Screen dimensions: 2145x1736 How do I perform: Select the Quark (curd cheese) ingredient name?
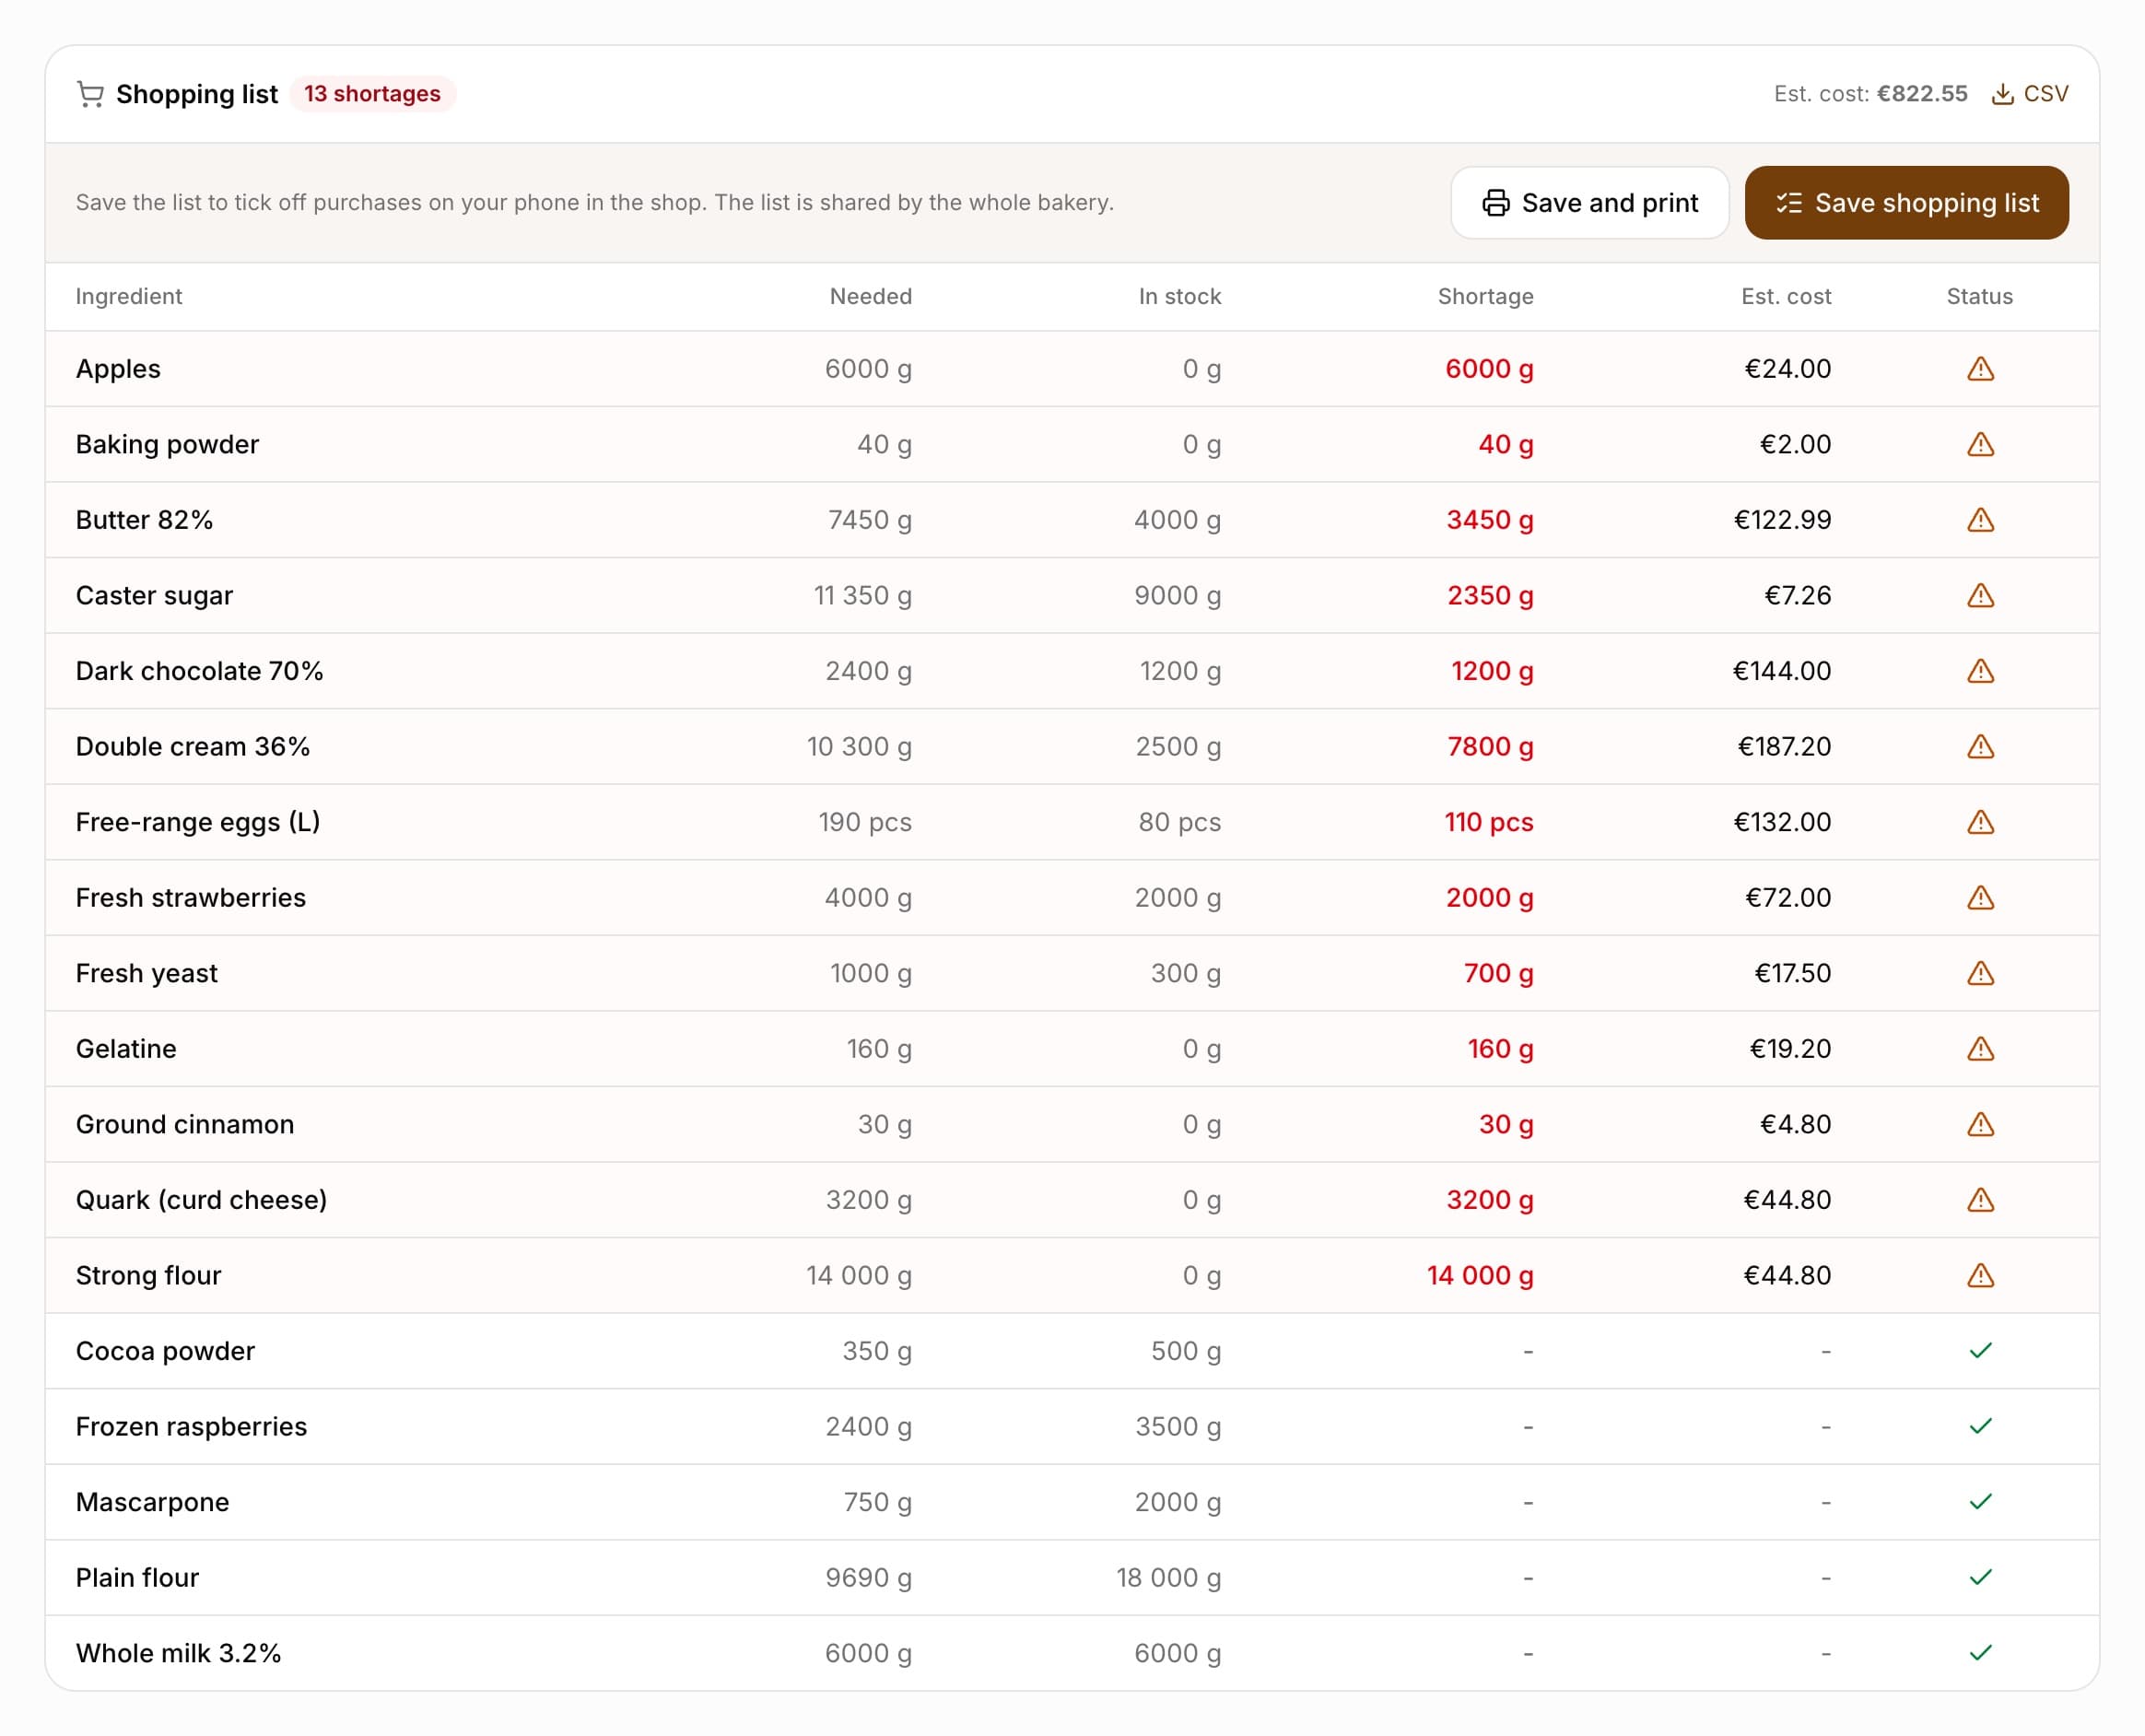point(201,1200)
